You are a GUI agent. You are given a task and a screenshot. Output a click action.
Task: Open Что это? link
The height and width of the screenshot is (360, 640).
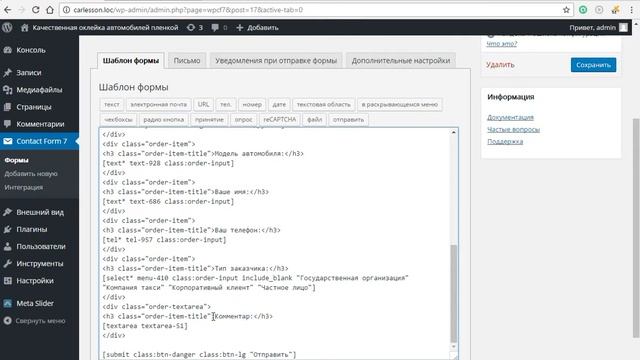(502, 44)
